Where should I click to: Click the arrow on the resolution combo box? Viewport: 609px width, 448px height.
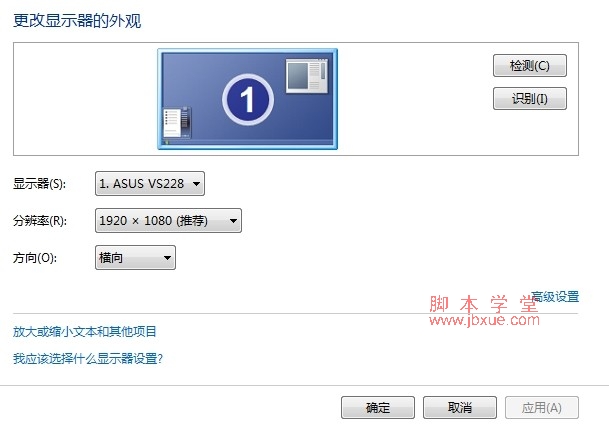point(233,221)
